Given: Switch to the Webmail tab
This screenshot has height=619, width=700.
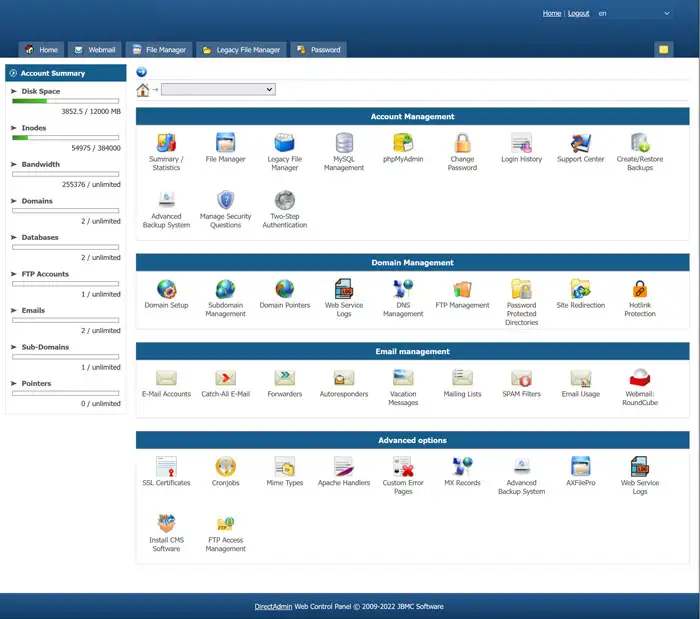Looking at the screenshot, I should pos(95,50).
